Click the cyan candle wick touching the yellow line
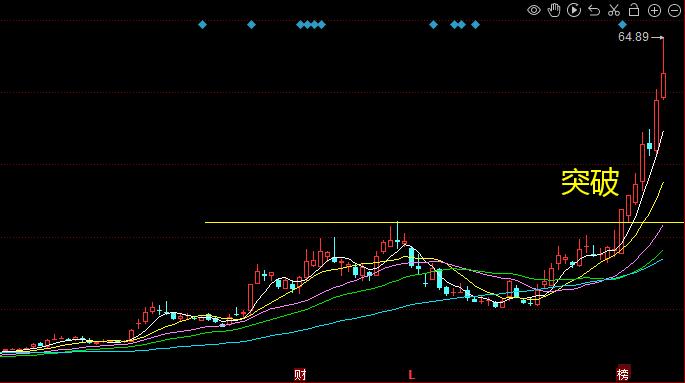This screenshot has width=685, height=383. pos(398,236)
